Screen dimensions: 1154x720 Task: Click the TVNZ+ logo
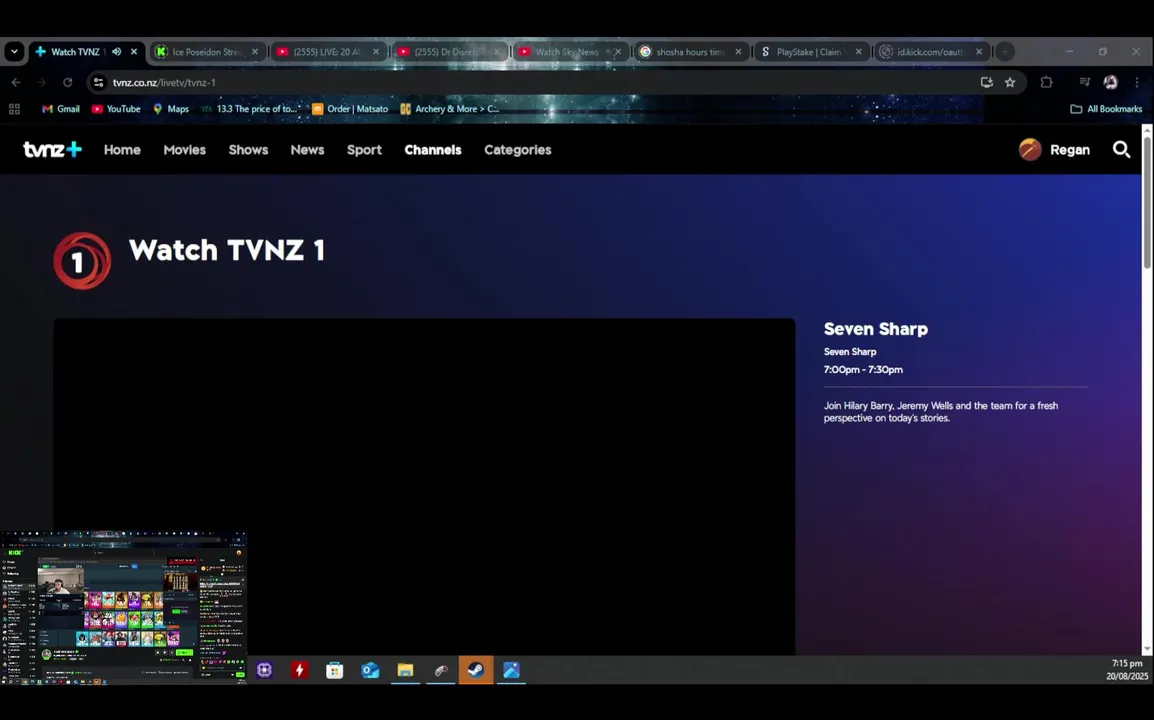[52, 149]
